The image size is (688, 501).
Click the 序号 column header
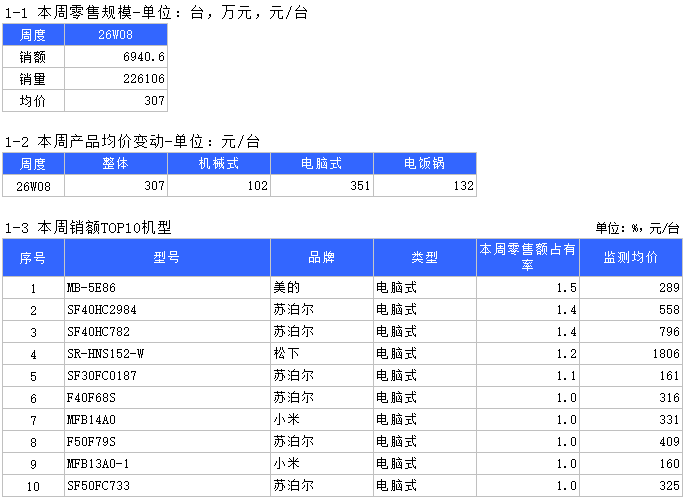[33, 258]
